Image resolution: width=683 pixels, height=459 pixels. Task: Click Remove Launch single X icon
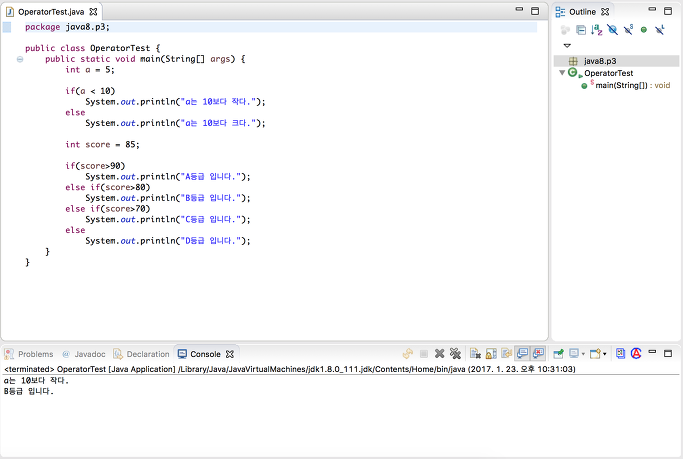[x=440, y=354]
